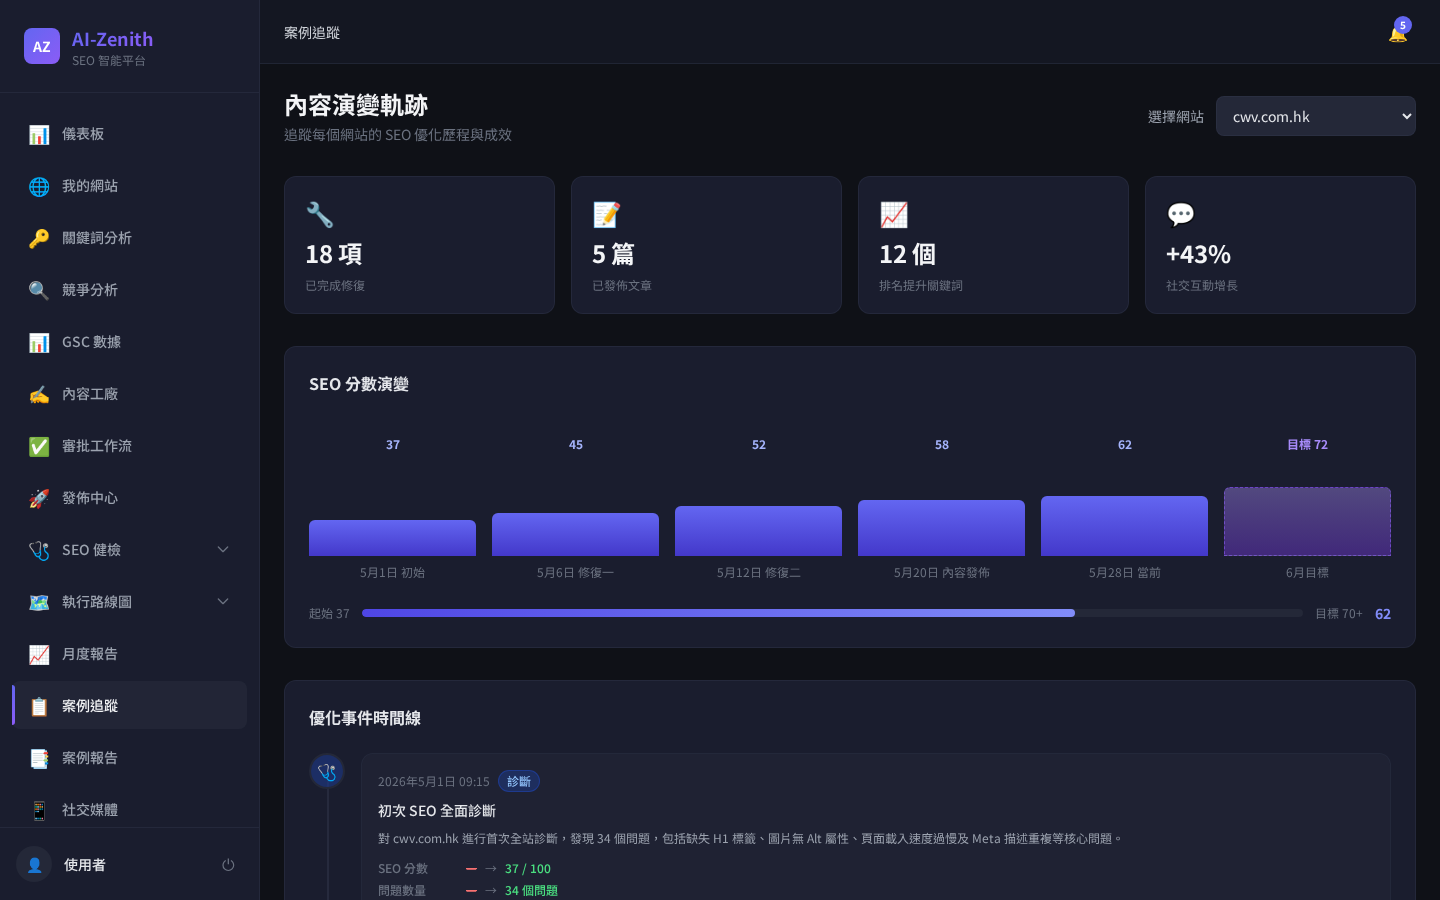Expand the SEO 健檢 submenu chevron
Screen dimensions: 1440x900
(223, 549)
